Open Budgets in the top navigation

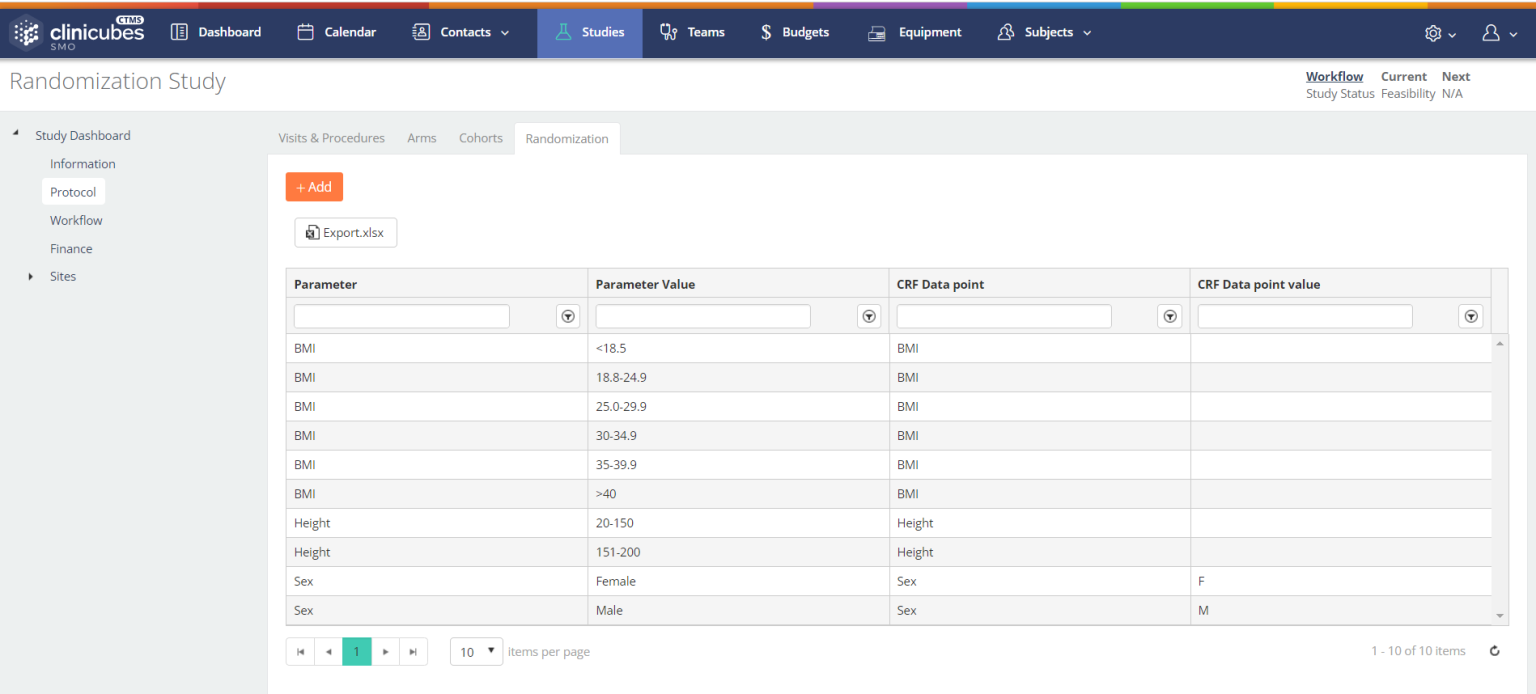pos(794,32)
